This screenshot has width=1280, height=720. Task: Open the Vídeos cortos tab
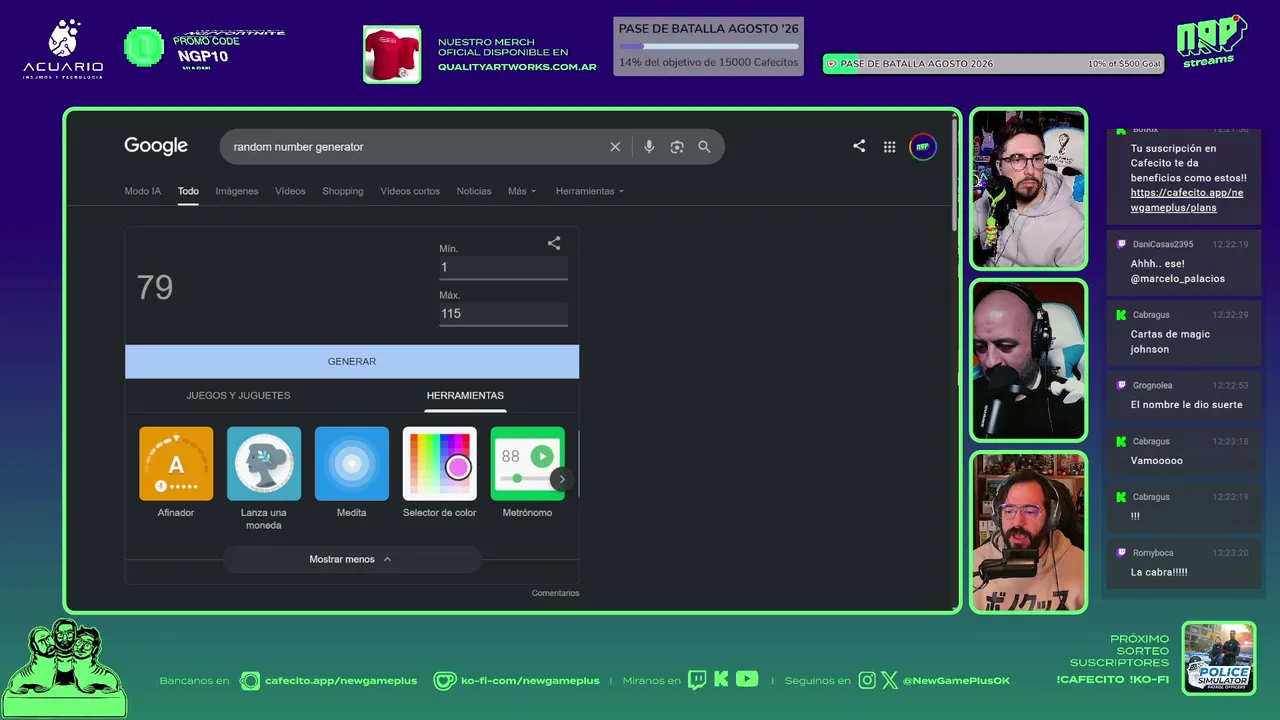[x=410, y=191]
